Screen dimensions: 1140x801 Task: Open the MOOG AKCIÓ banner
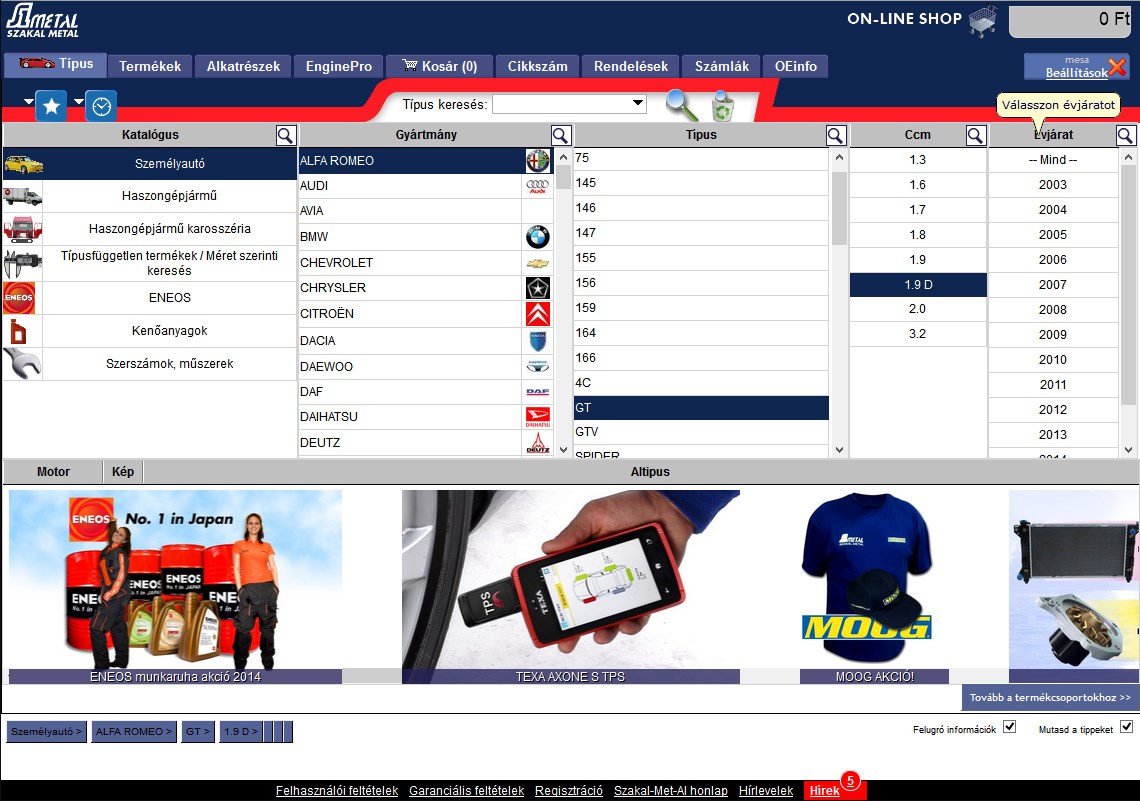click(874, 587)
